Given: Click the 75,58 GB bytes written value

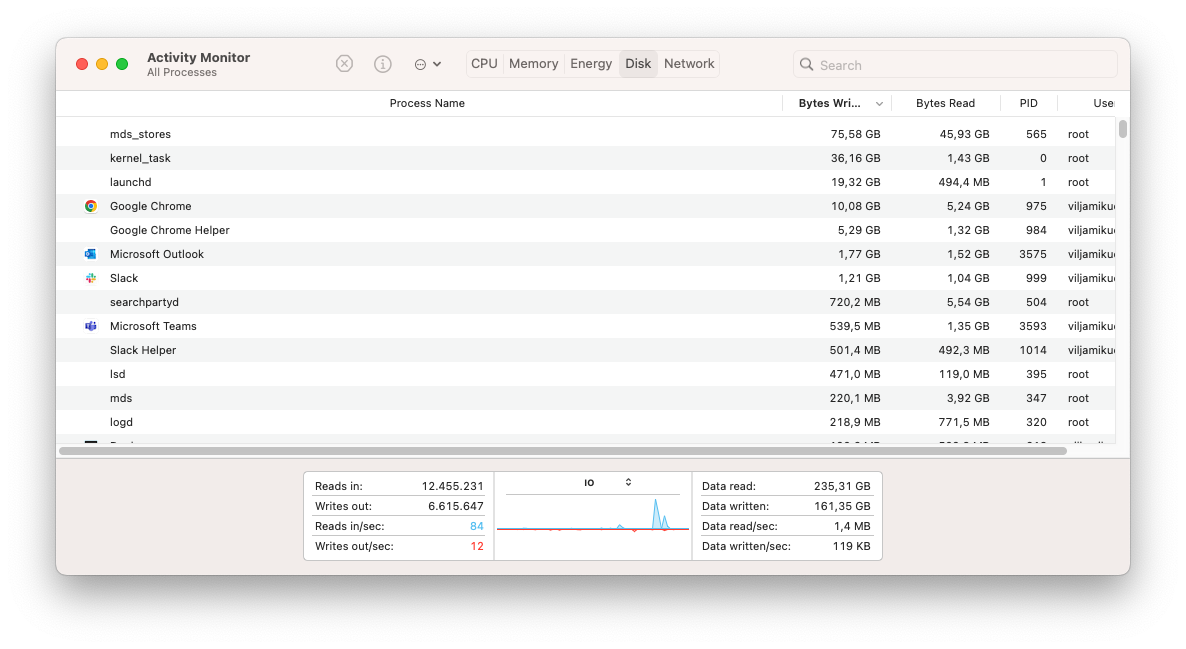Looking at the screenshot, I should coord(855,135).
